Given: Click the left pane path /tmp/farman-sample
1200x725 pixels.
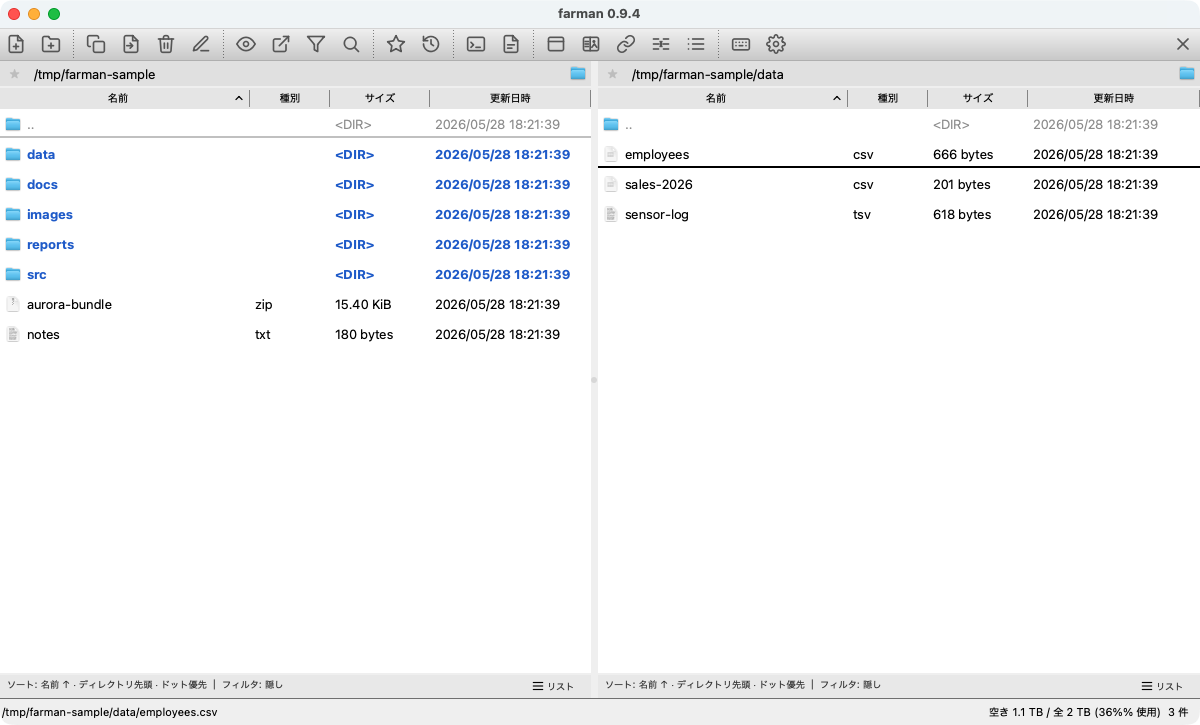Looking at the screenshot, I should pos(94,74).
